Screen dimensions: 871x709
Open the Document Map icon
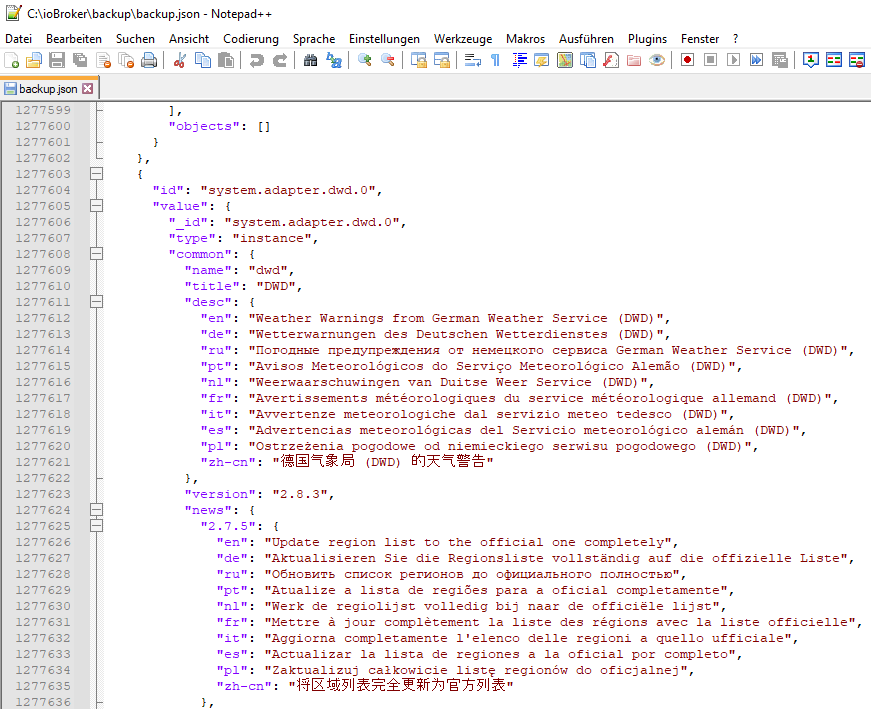(x=564, y=60)
